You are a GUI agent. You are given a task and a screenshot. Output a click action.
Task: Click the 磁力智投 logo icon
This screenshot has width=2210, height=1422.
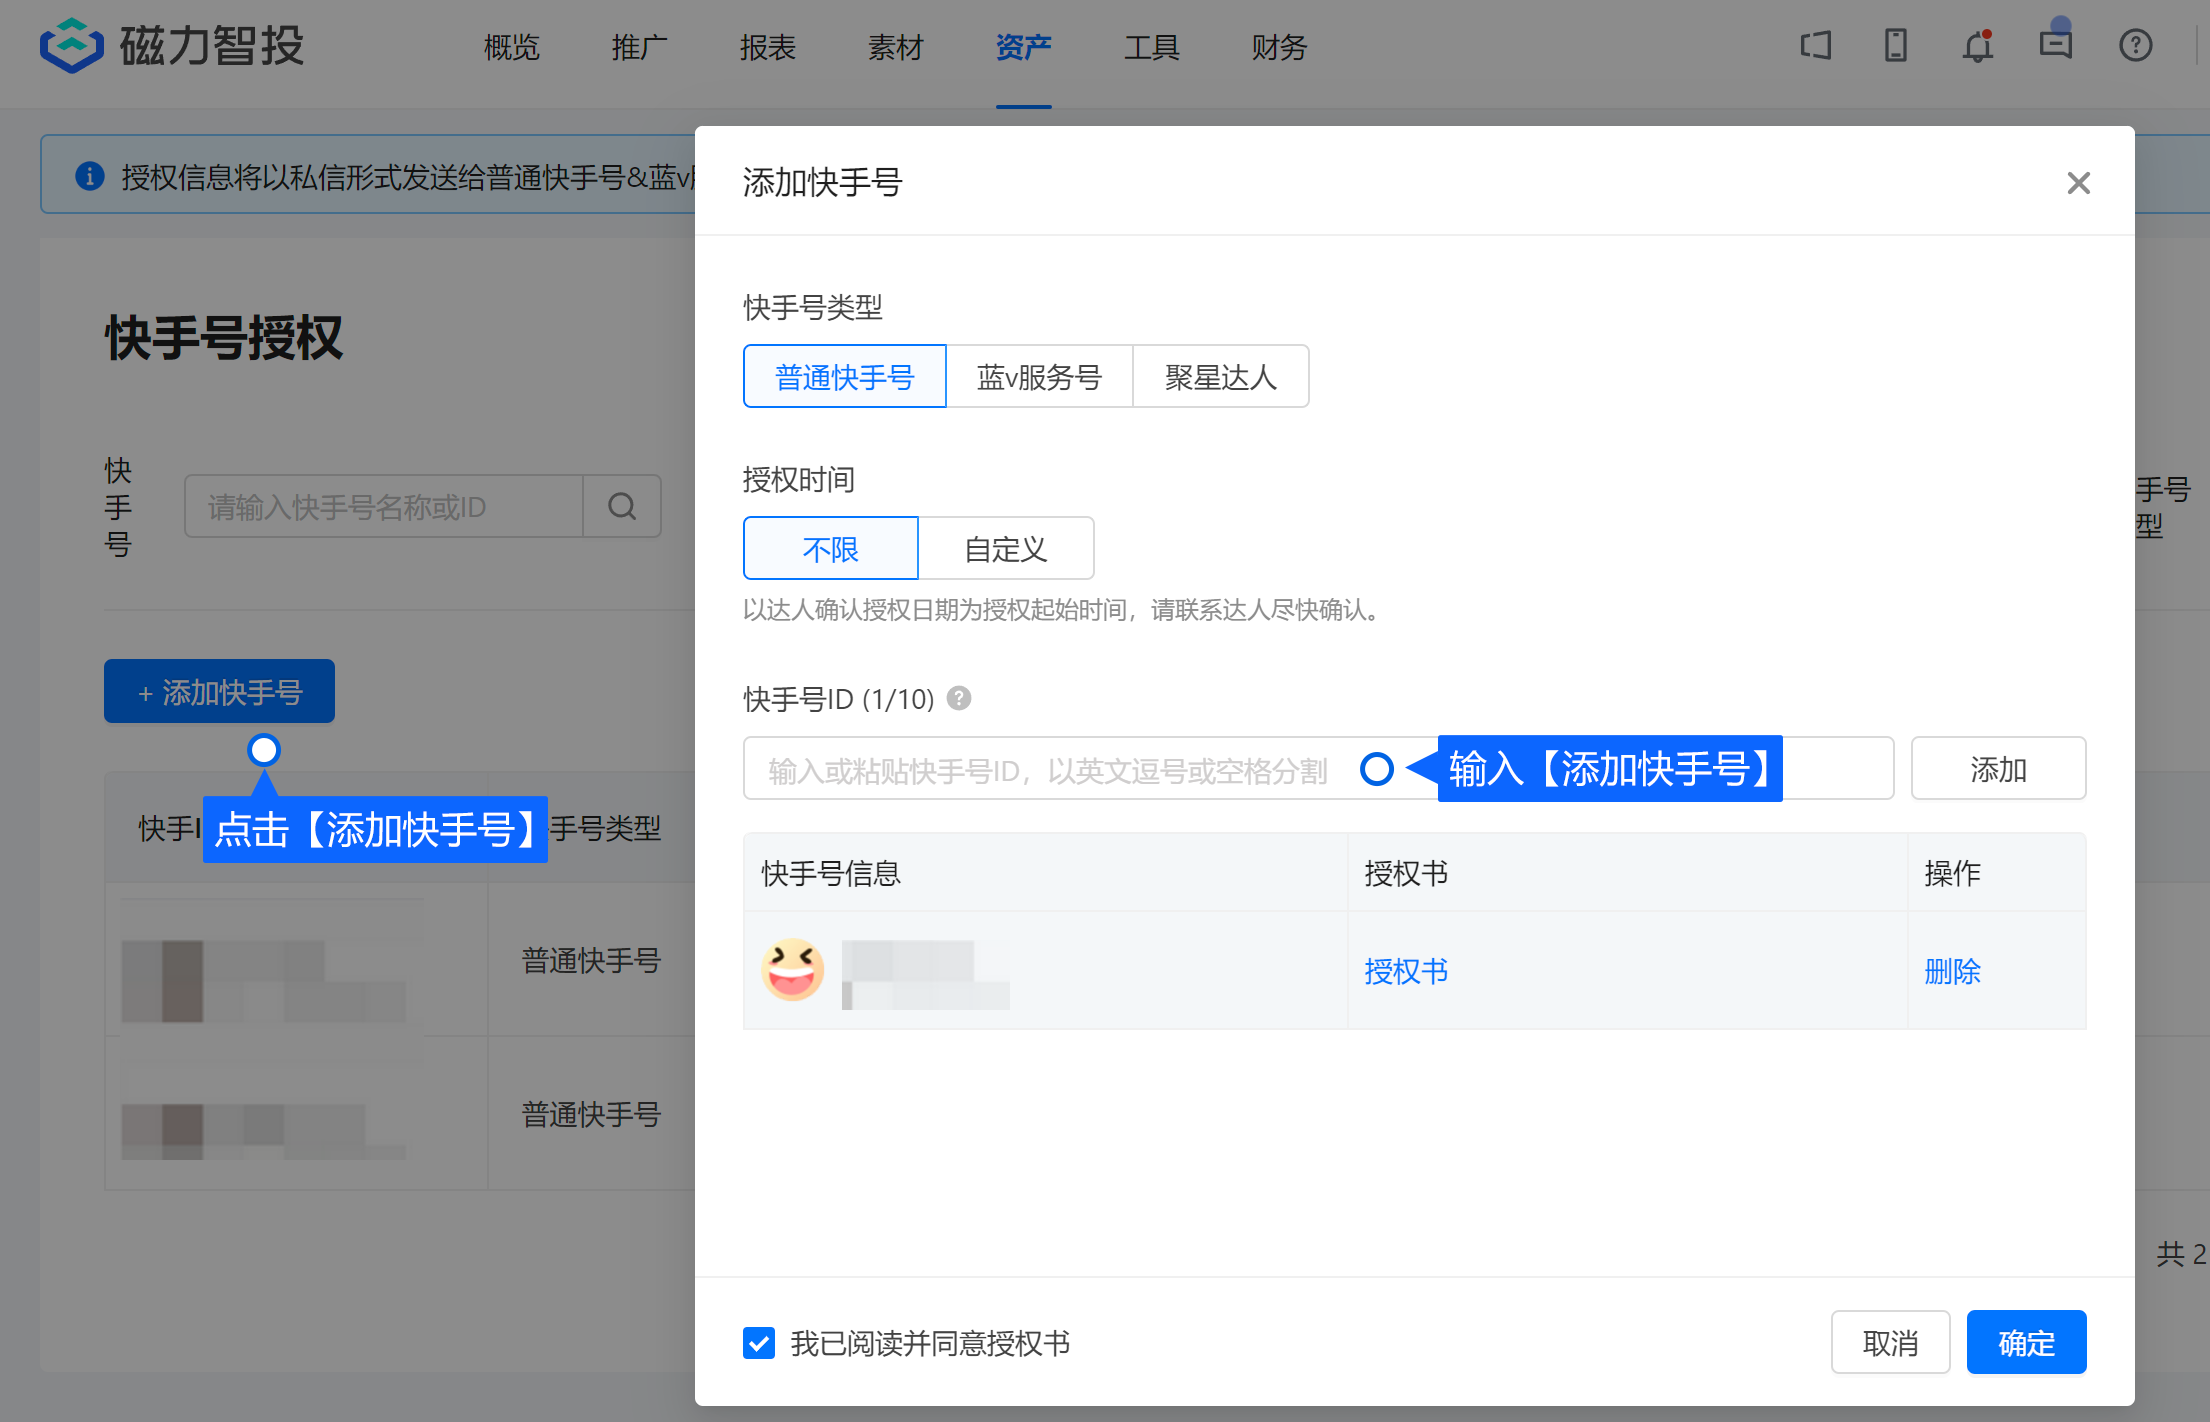pos(71,46)
